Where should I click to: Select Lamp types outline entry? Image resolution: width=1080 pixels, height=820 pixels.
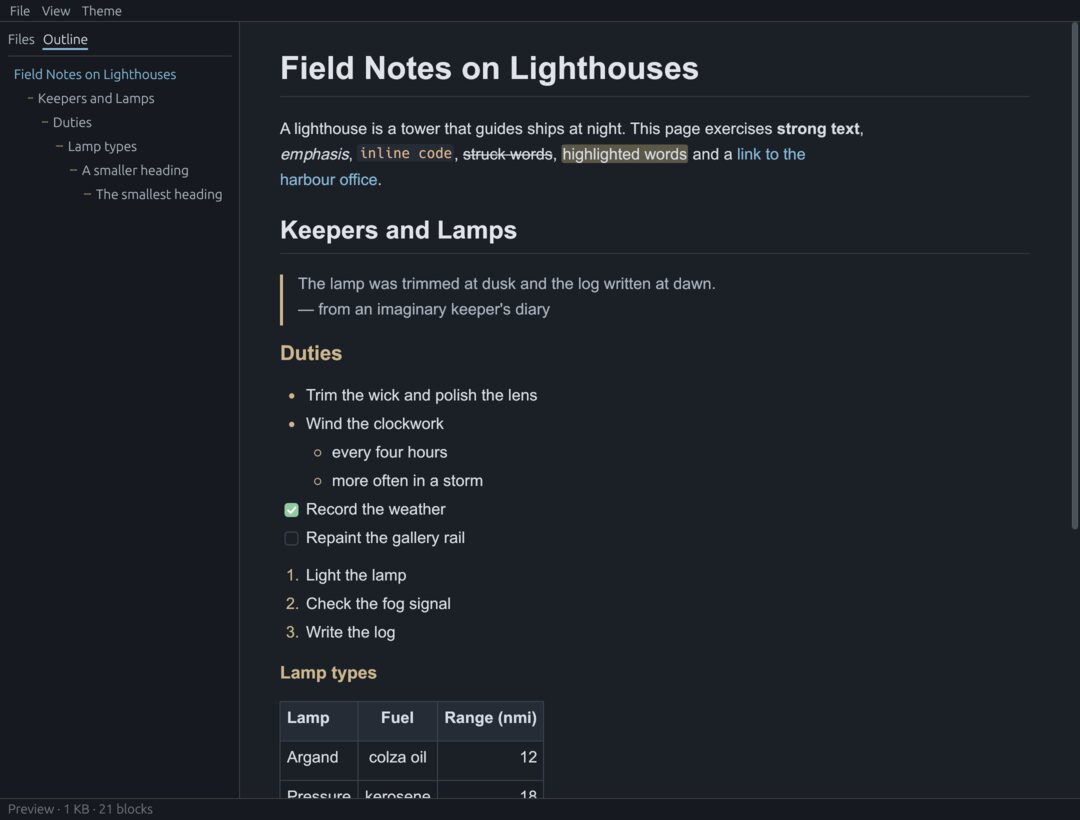[102, 147]
